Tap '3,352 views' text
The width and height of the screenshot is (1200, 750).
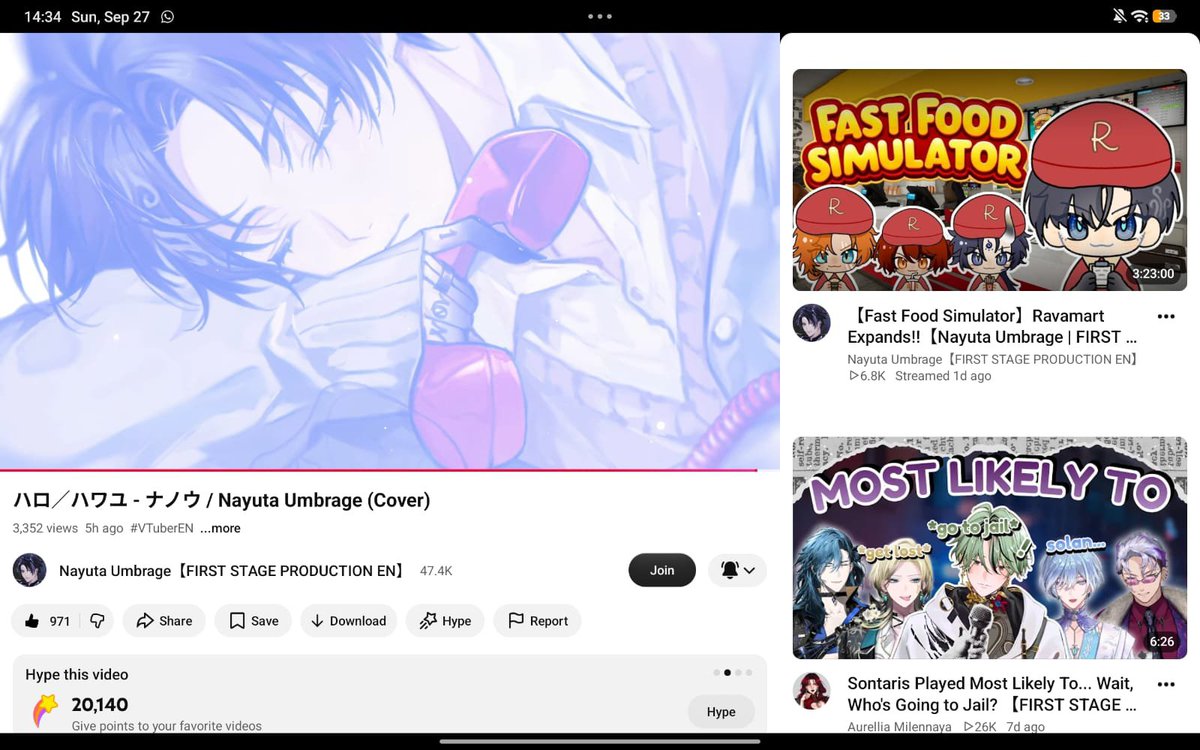[x=45, y=528]
